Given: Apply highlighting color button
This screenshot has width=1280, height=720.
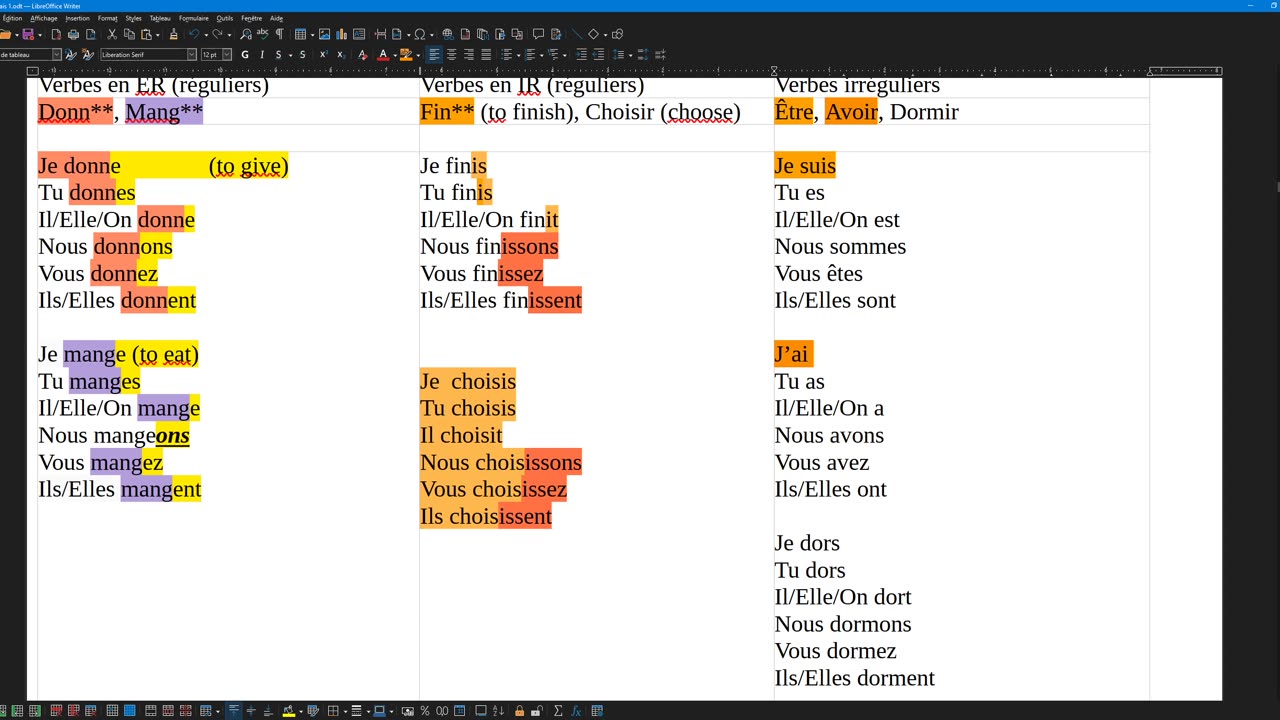Looking at the screenshot, I should tap(405, 54).
